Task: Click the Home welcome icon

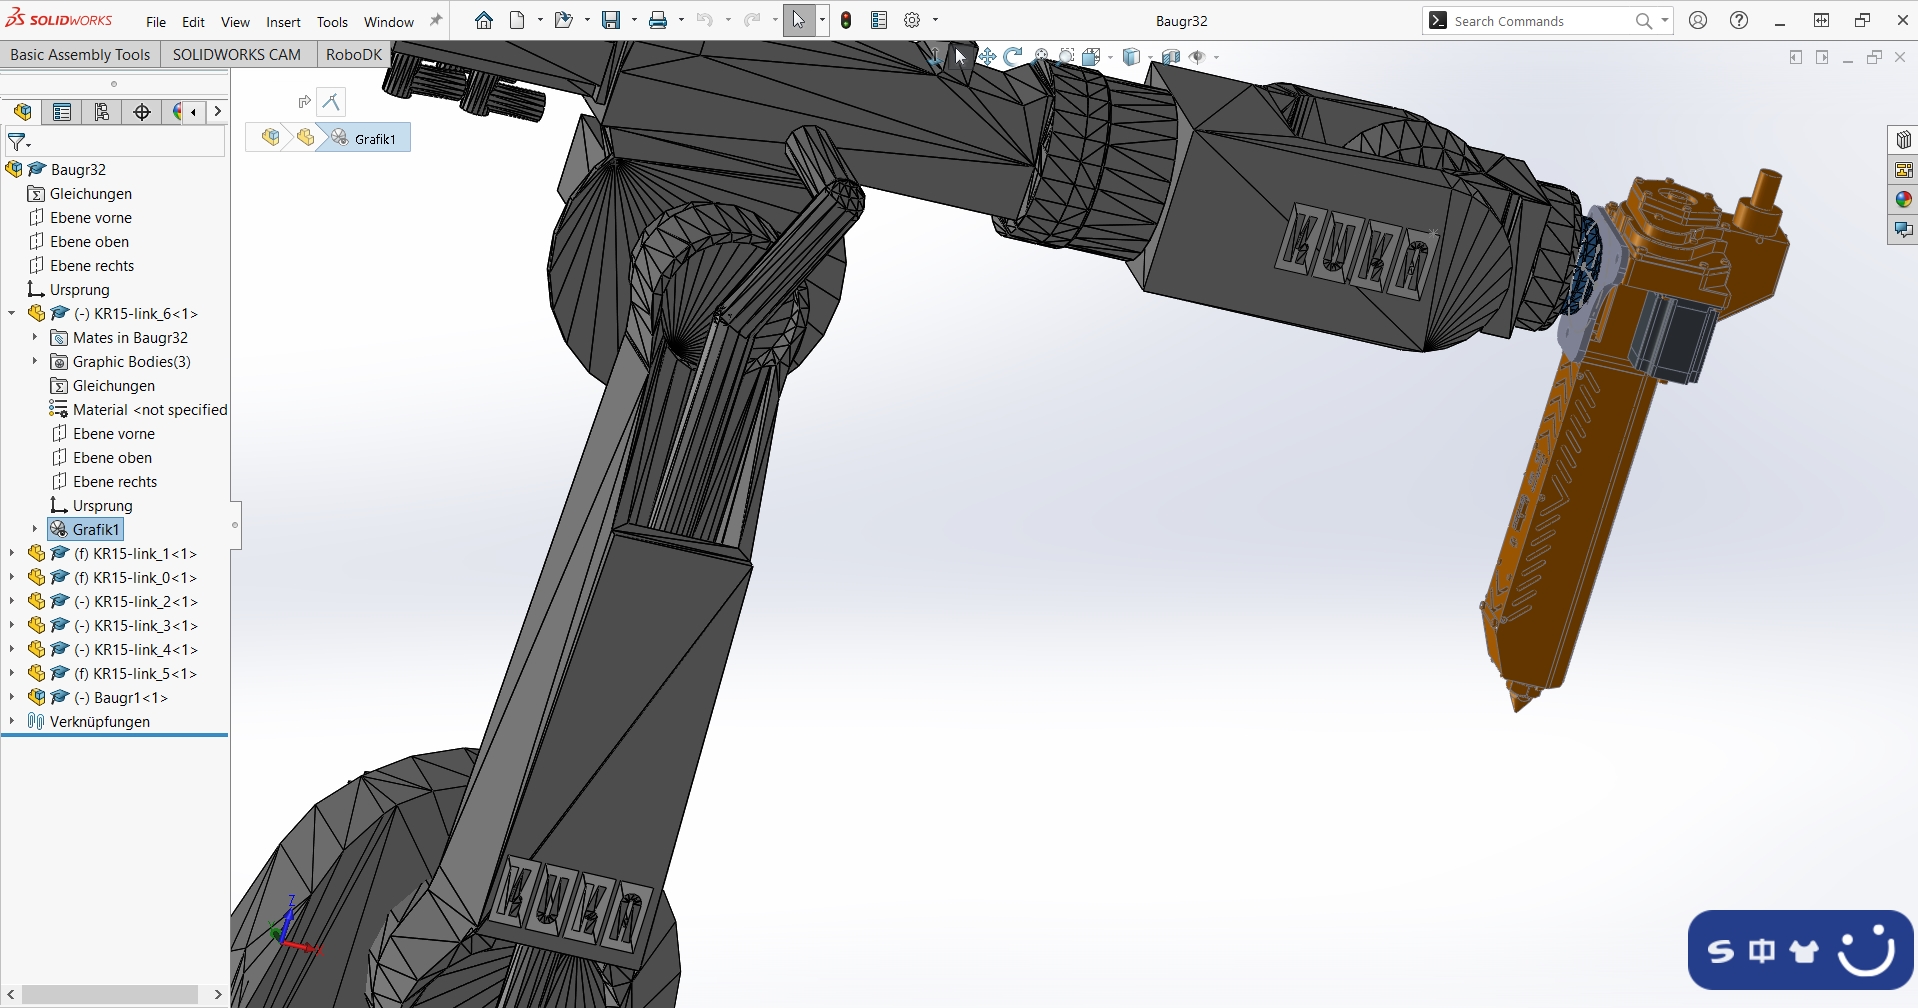Action: (484, 21)
